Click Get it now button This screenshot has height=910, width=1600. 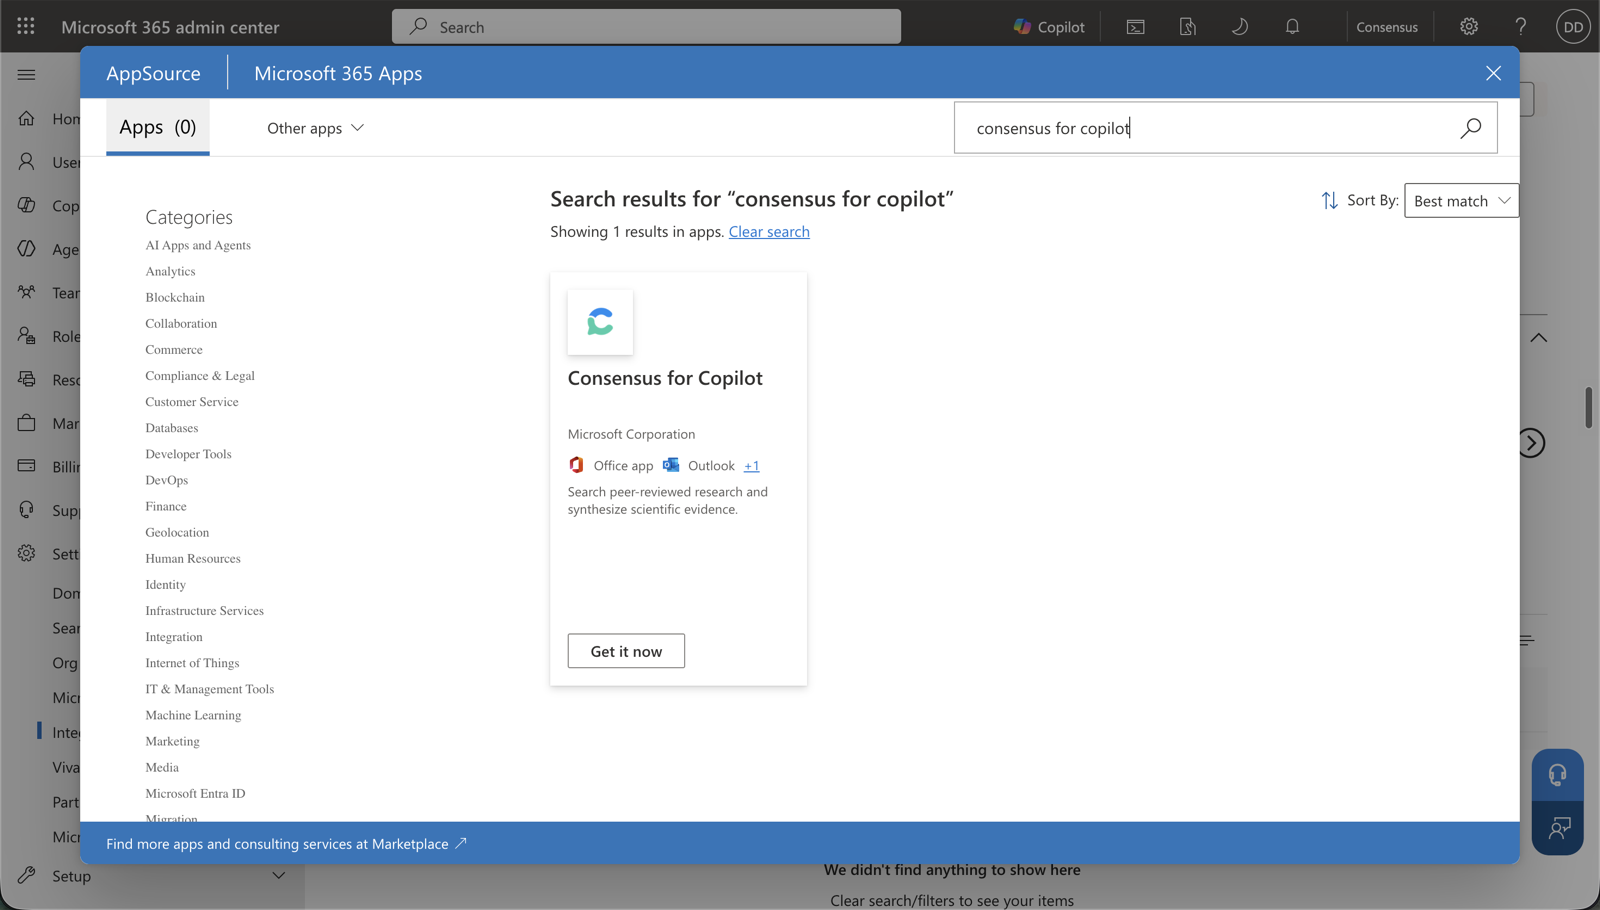pos(626,651)
